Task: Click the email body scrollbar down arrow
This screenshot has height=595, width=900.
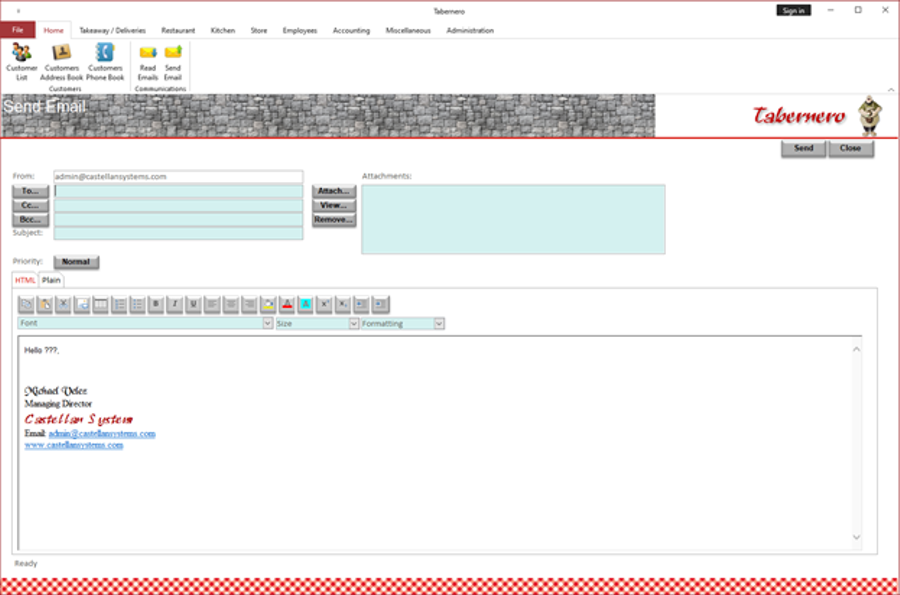Action: [856, 537]
